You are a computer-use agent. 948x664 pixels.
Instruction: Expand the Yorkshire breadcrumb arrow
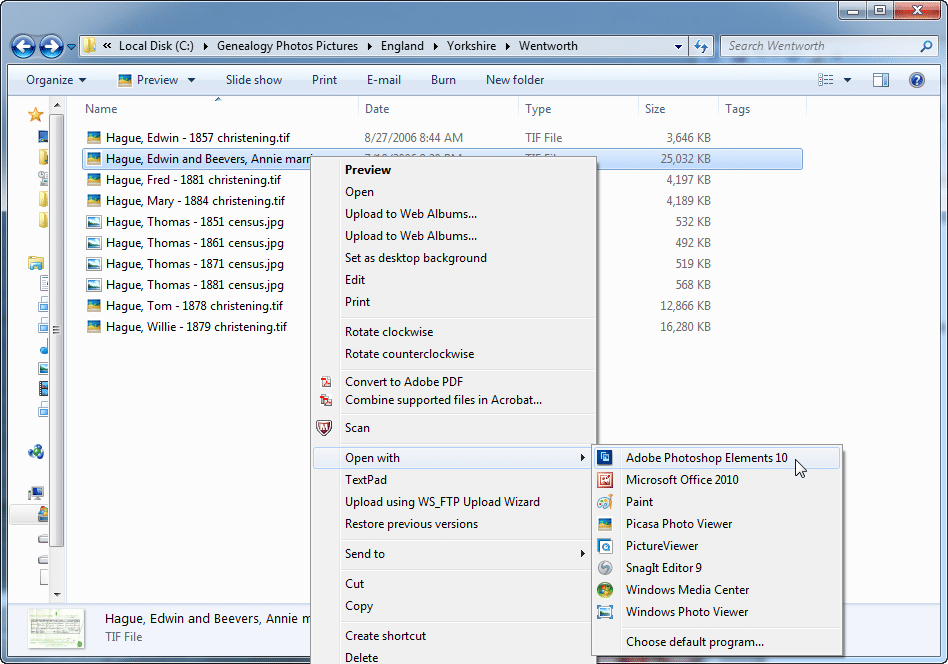point(507,46)
